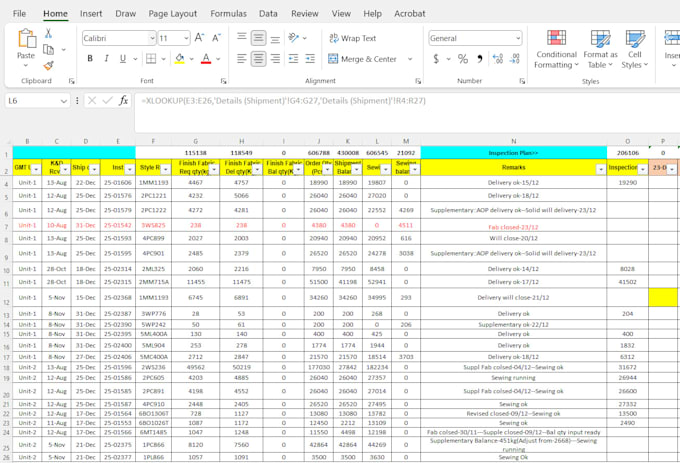Click the Copy icon
Screen dimensions: 680x463
tap(49, 49)
